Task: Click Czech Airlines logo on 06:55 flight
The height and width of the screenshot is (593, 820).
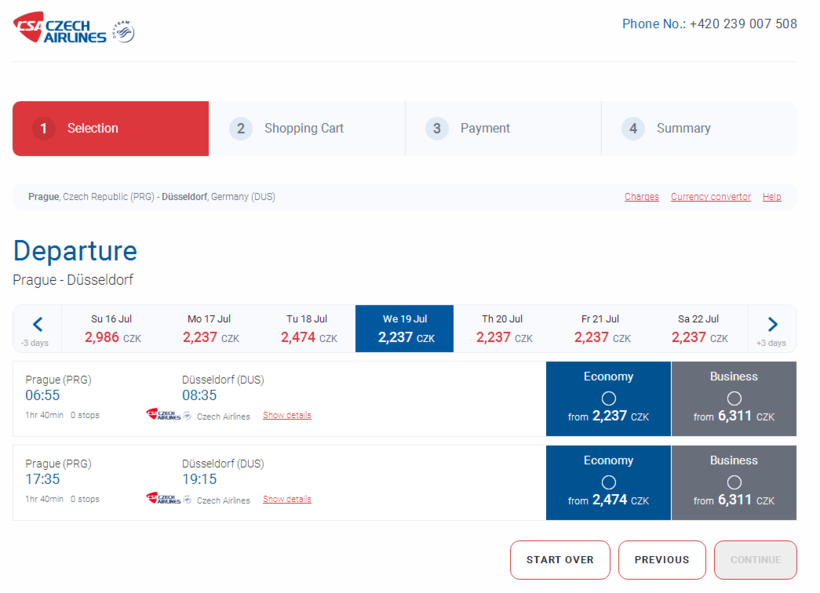Action: click(x=163, y=415)
